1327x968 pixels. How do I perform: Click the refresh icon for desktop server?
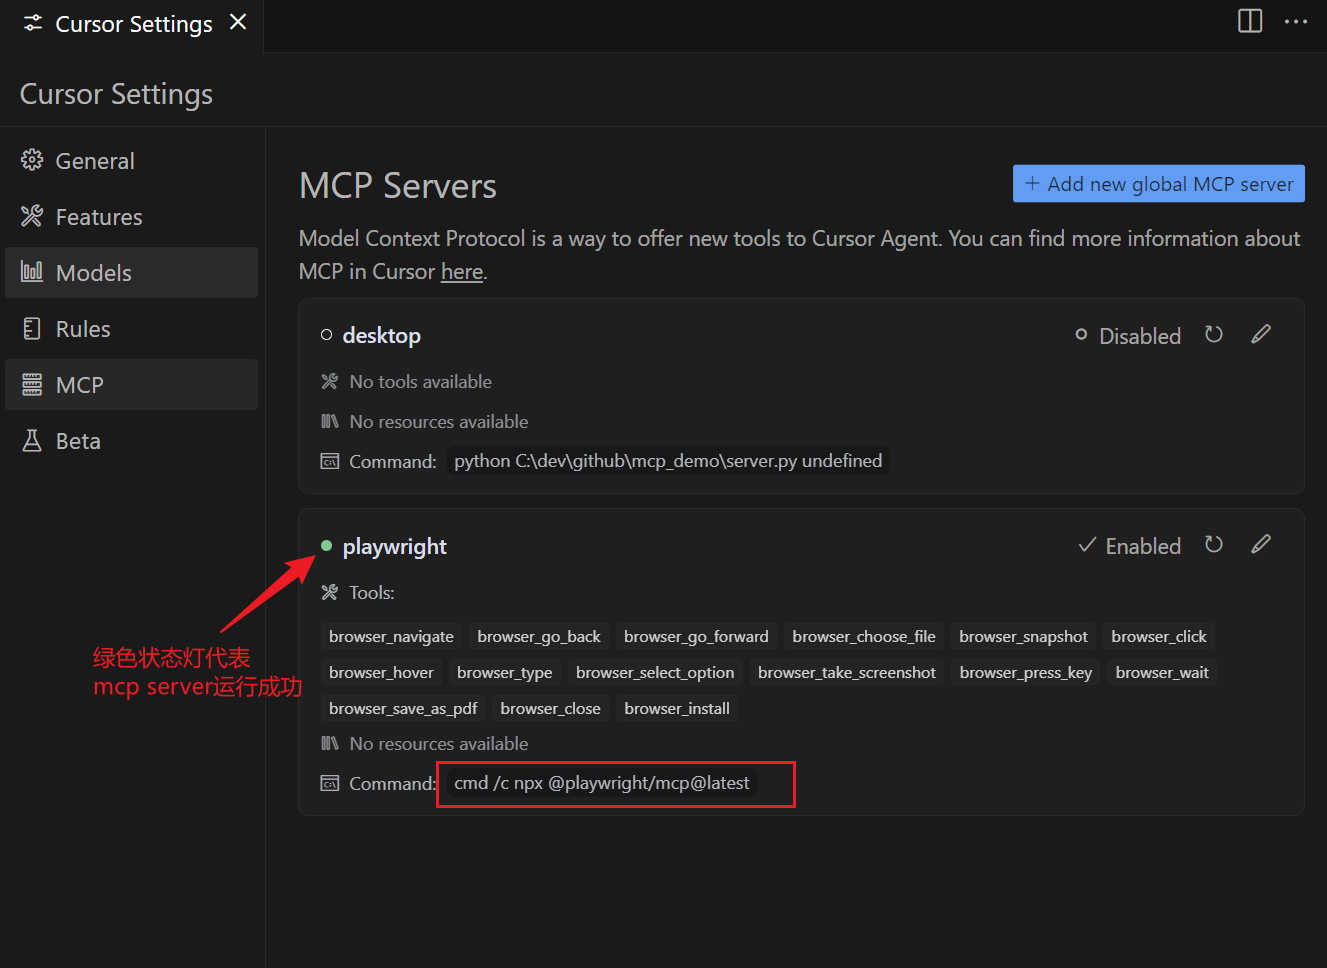(1213, 335)
